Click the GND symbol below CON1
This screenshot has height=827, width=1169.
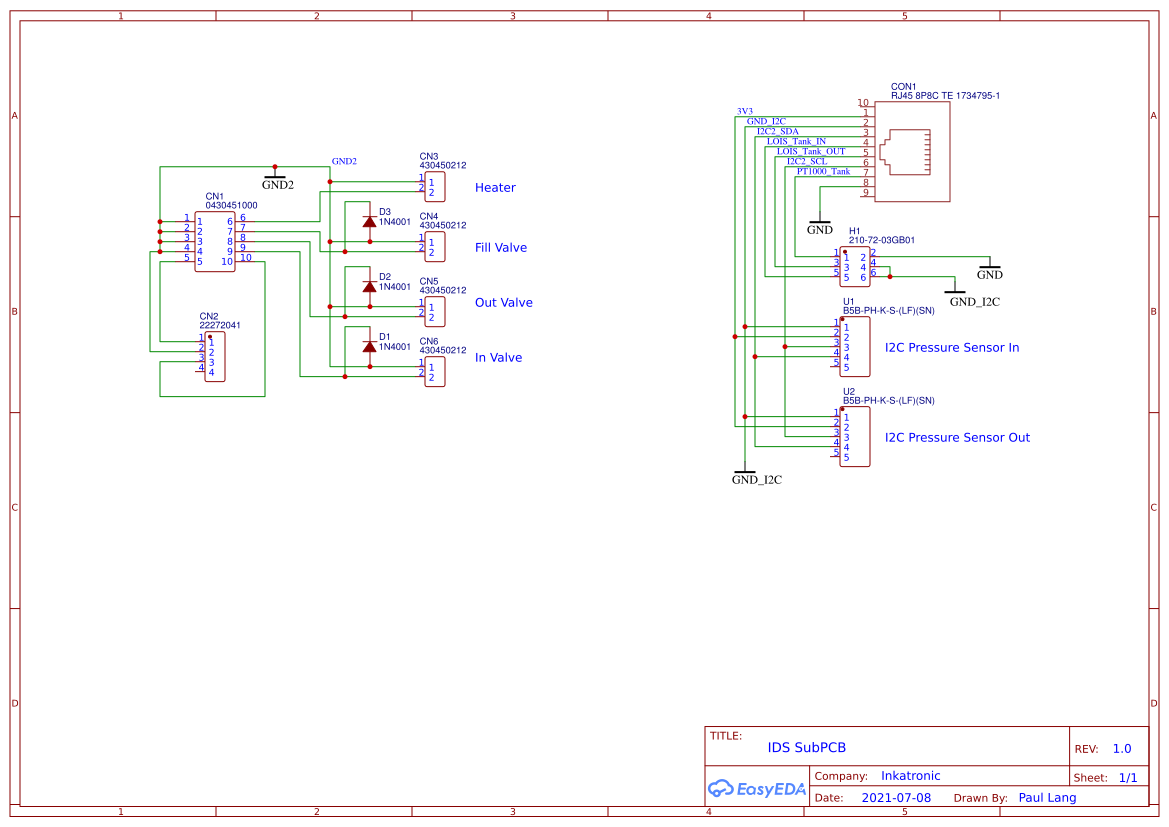[820, 222]
